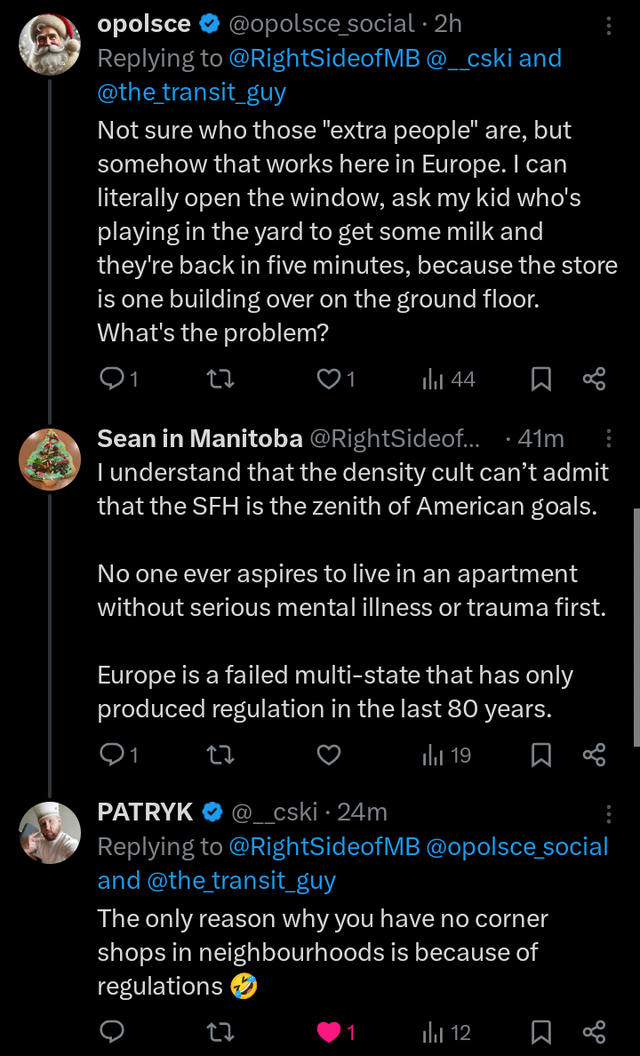The height and width of the screenshot is (1056, 640).
Task: Open @opolsce_social mention in PATRYK's reply
Action: coord(517,847)
